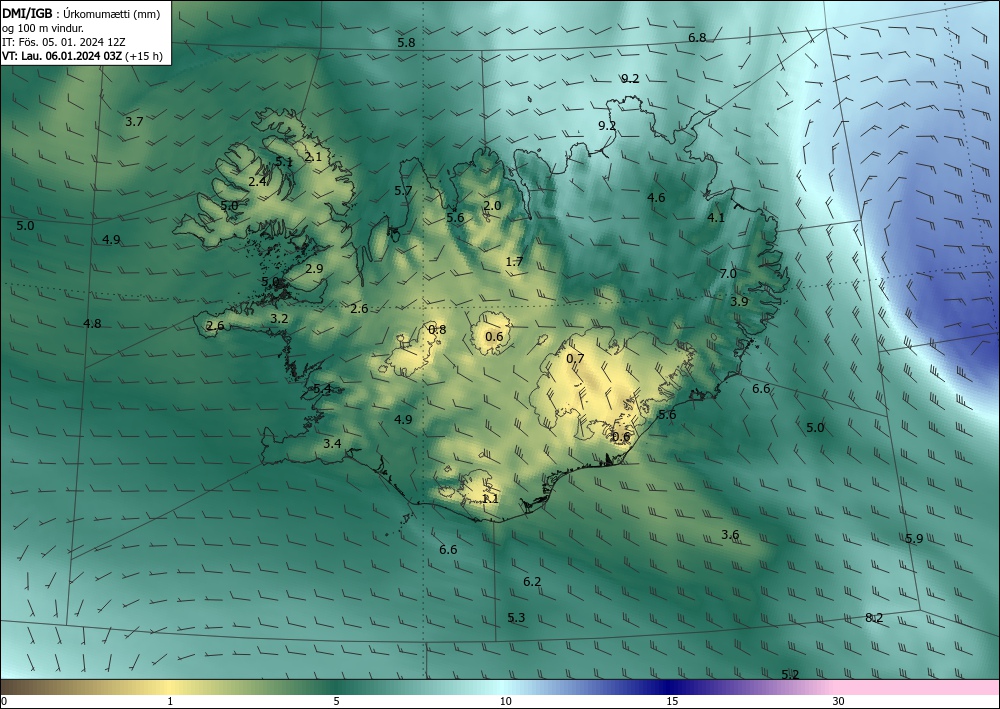Click the 4.1 map value
The width and height of the screenshot is (1000, 709).
point(716,217)
